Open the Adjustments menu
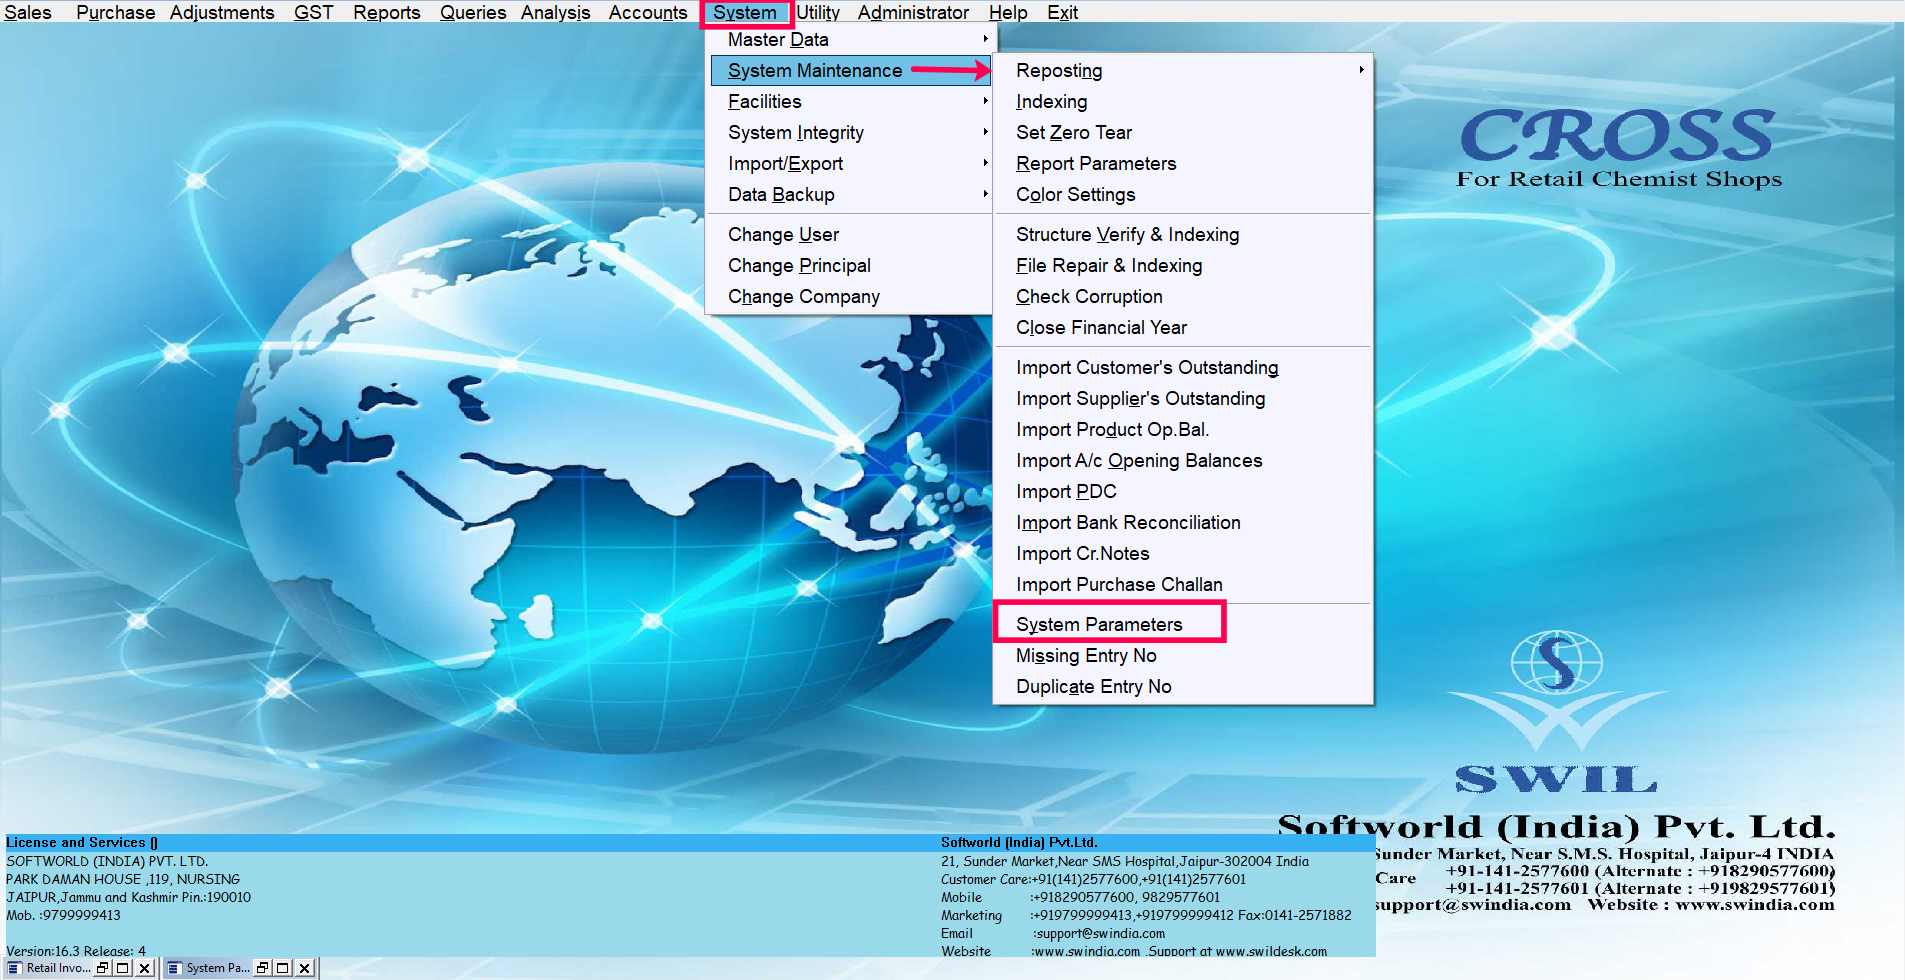 (222, 12)
